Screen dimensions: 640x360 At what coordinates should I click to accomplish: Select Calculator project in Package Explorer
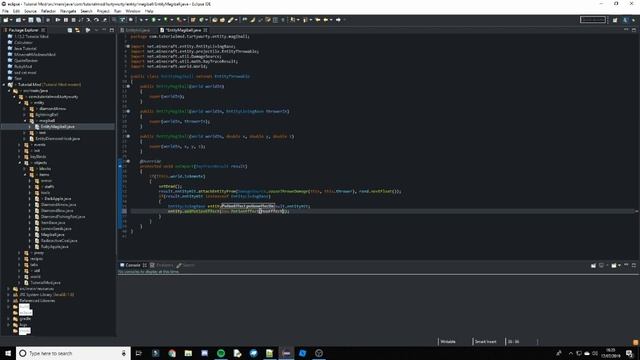(x=23, y=42)
